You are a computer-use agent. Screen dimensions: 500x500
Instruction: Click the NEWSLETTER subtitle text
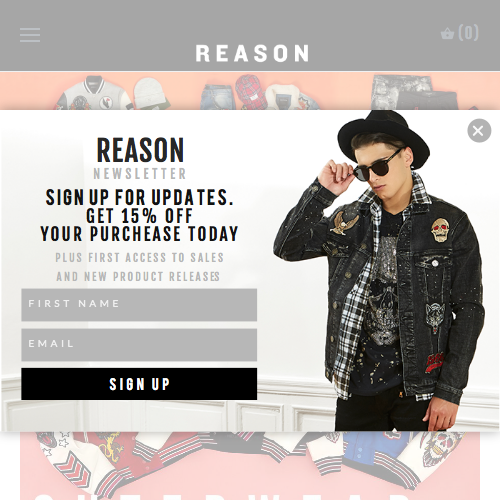[x=140, y=174]
